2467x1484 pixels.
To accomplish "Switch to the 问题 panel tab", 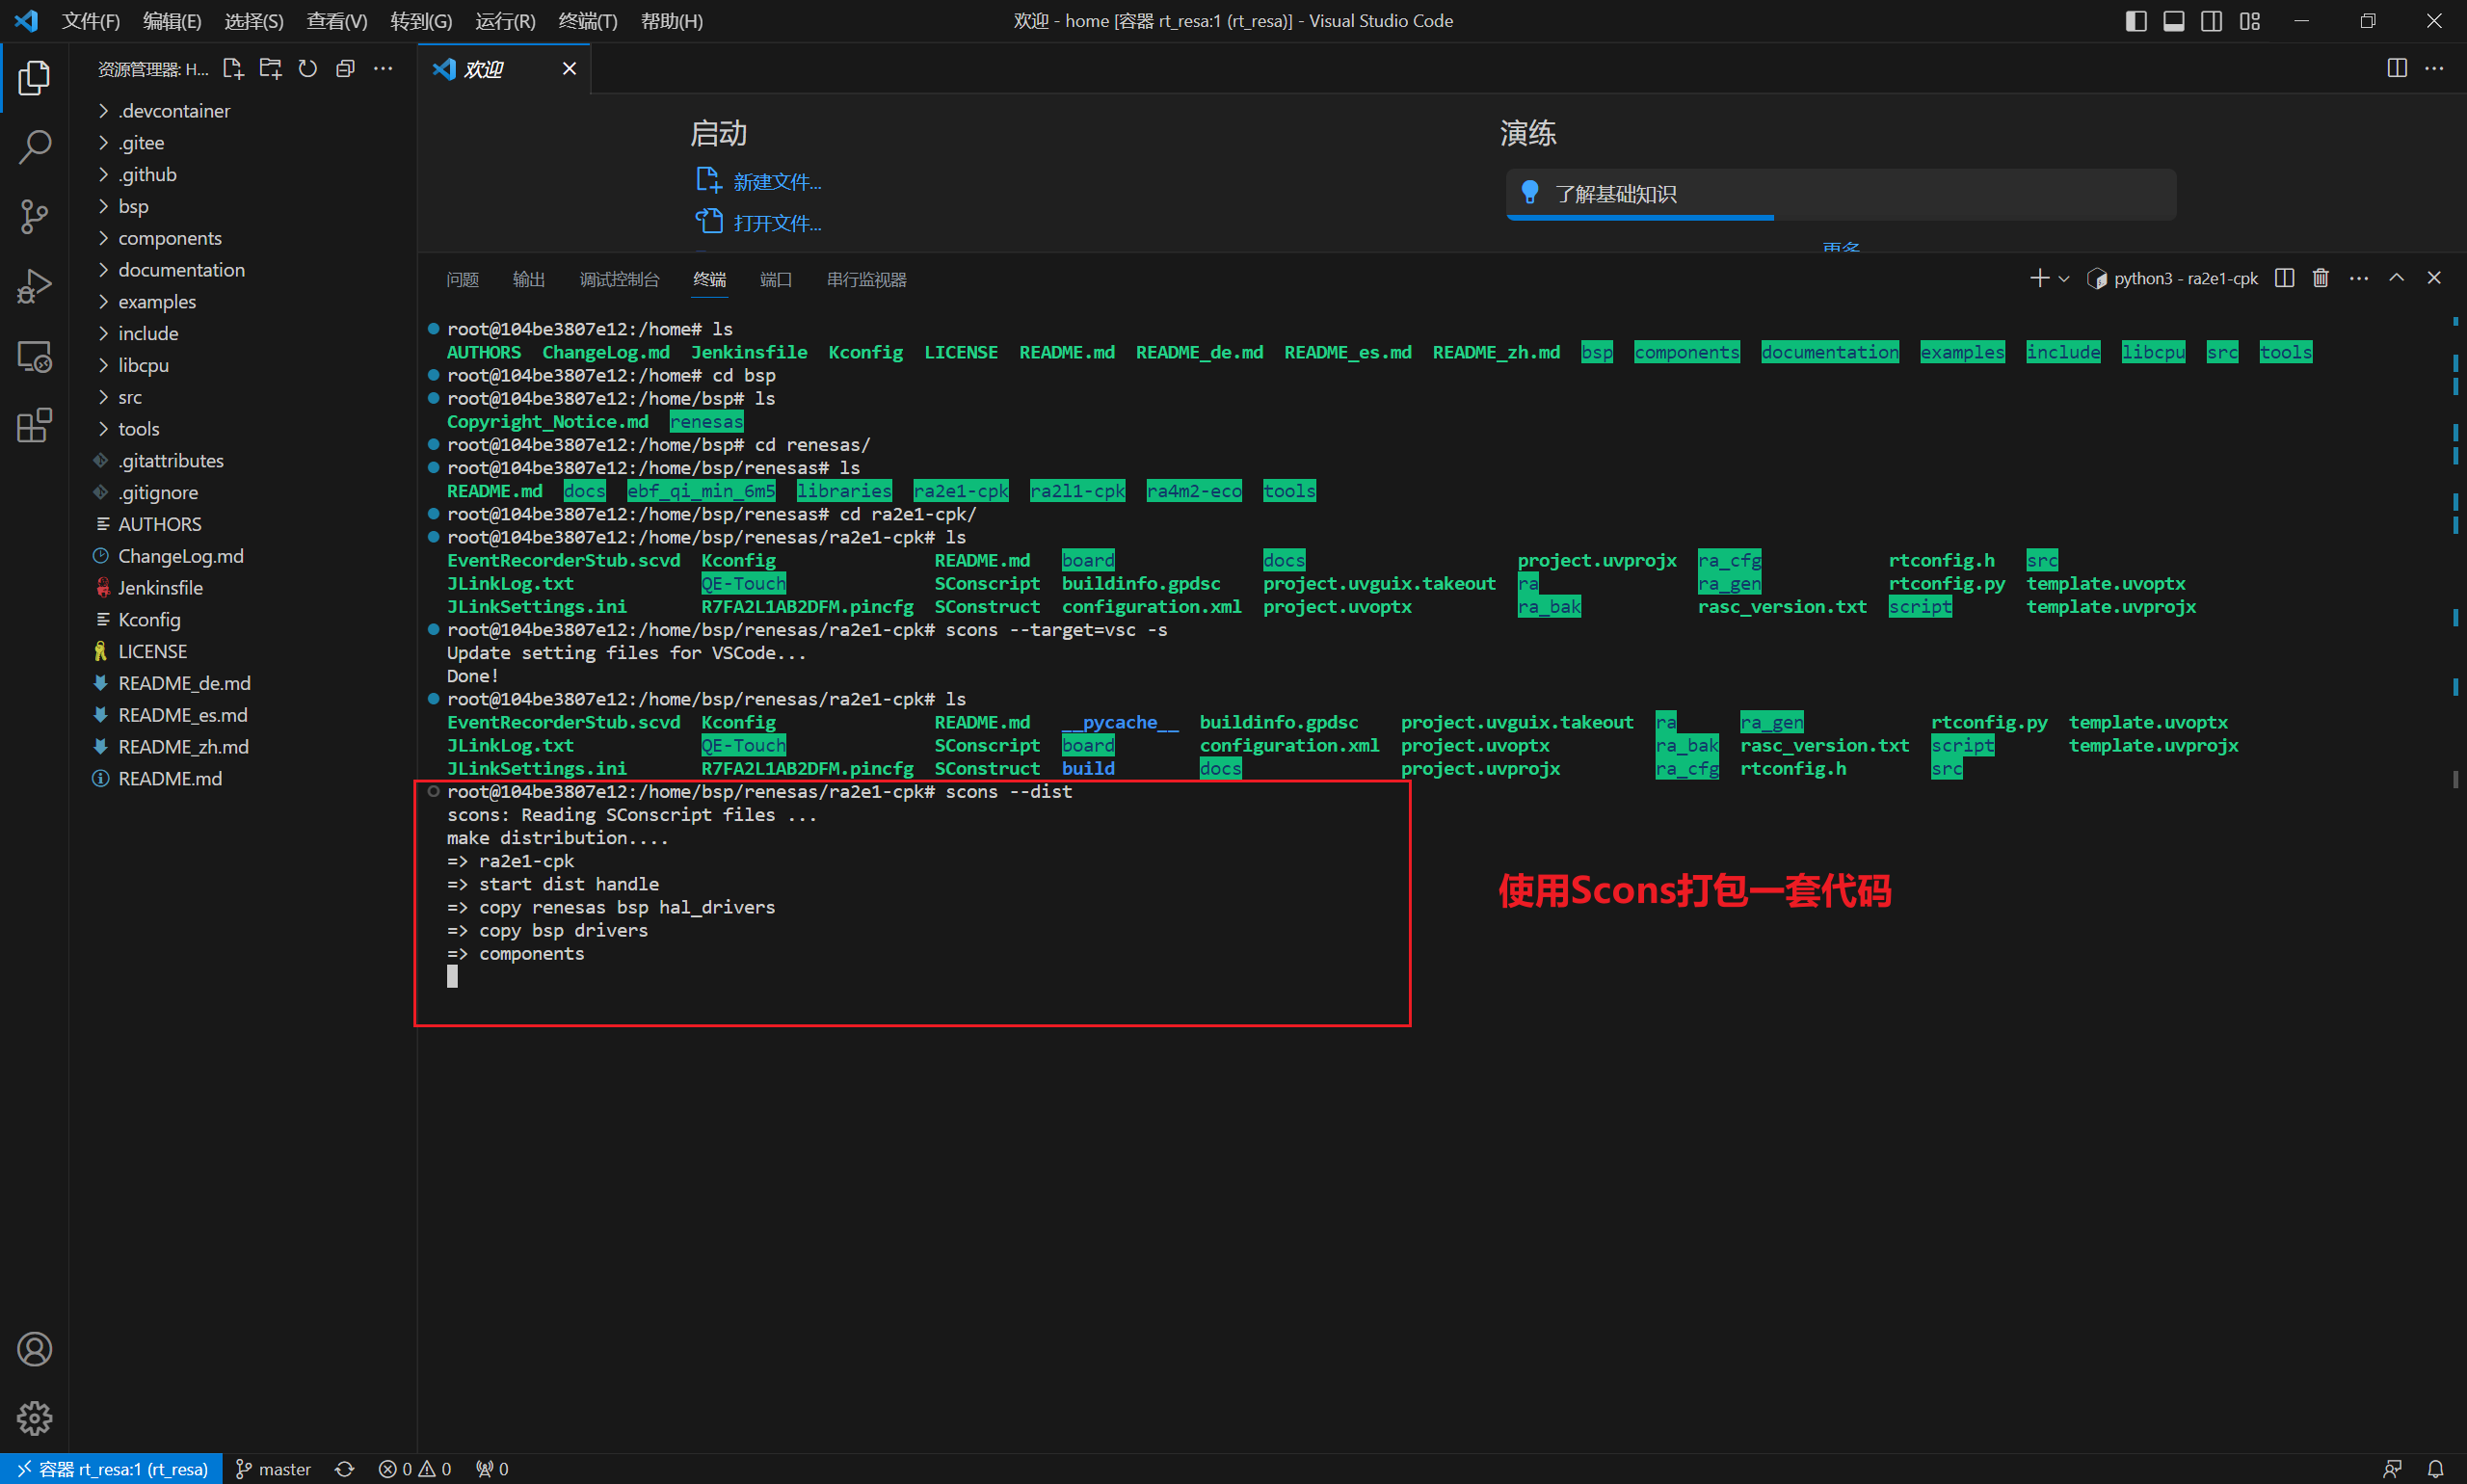I will [x=463, y=280].
